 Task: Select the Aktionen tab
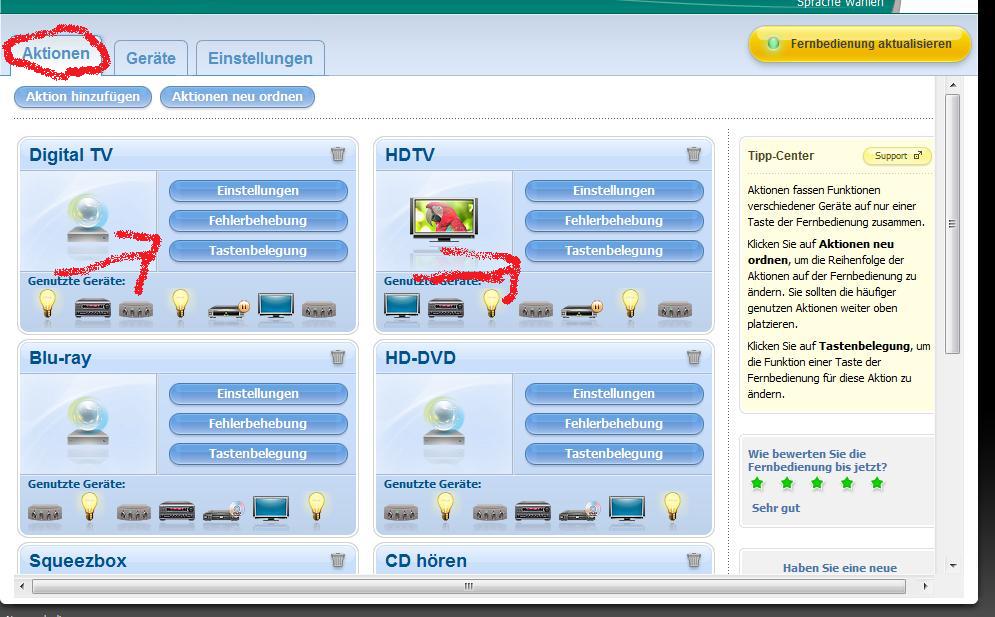56,54
